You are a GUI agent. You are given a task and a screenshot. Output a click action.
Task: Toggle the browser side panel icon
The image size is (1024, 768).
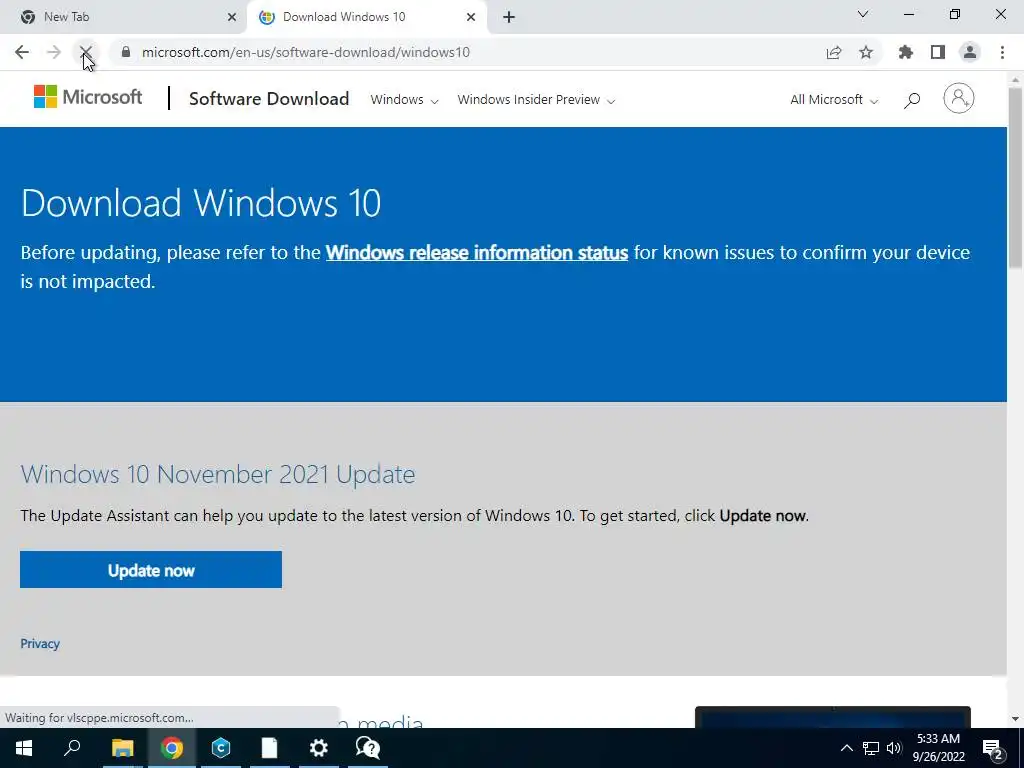point(938,52)
